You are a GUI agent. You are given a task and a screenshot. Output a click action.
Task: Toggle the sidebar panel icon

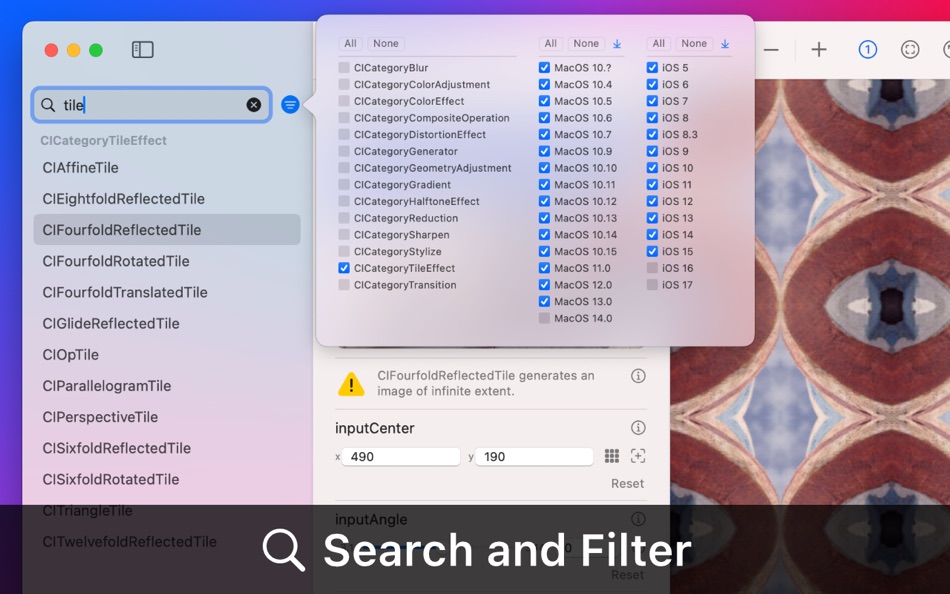143,50
